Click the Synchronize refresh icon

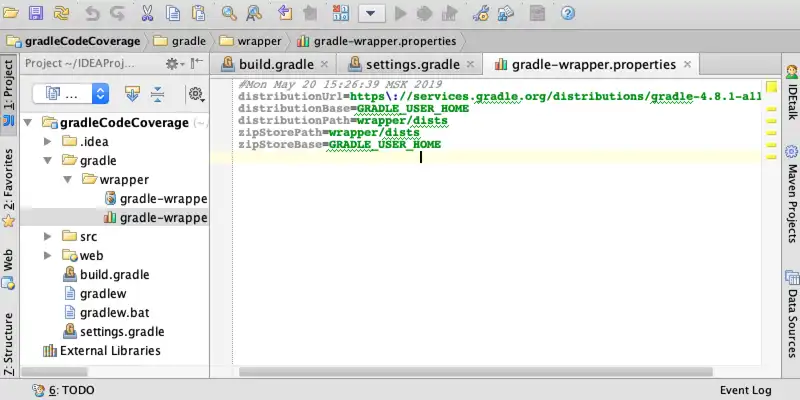[62, 13]
